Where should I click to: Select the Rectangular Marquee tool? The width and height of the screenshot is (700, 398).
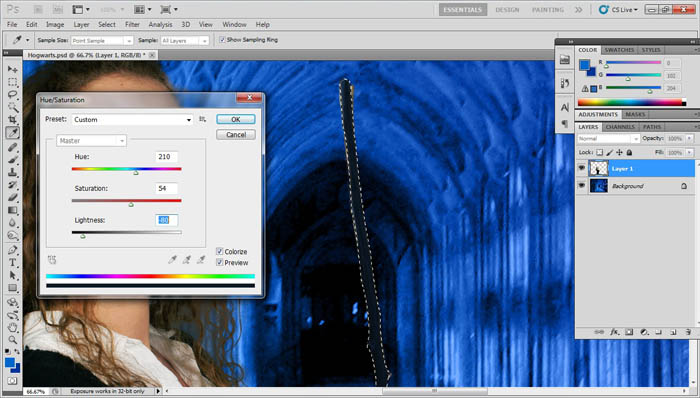coord(12,82)
